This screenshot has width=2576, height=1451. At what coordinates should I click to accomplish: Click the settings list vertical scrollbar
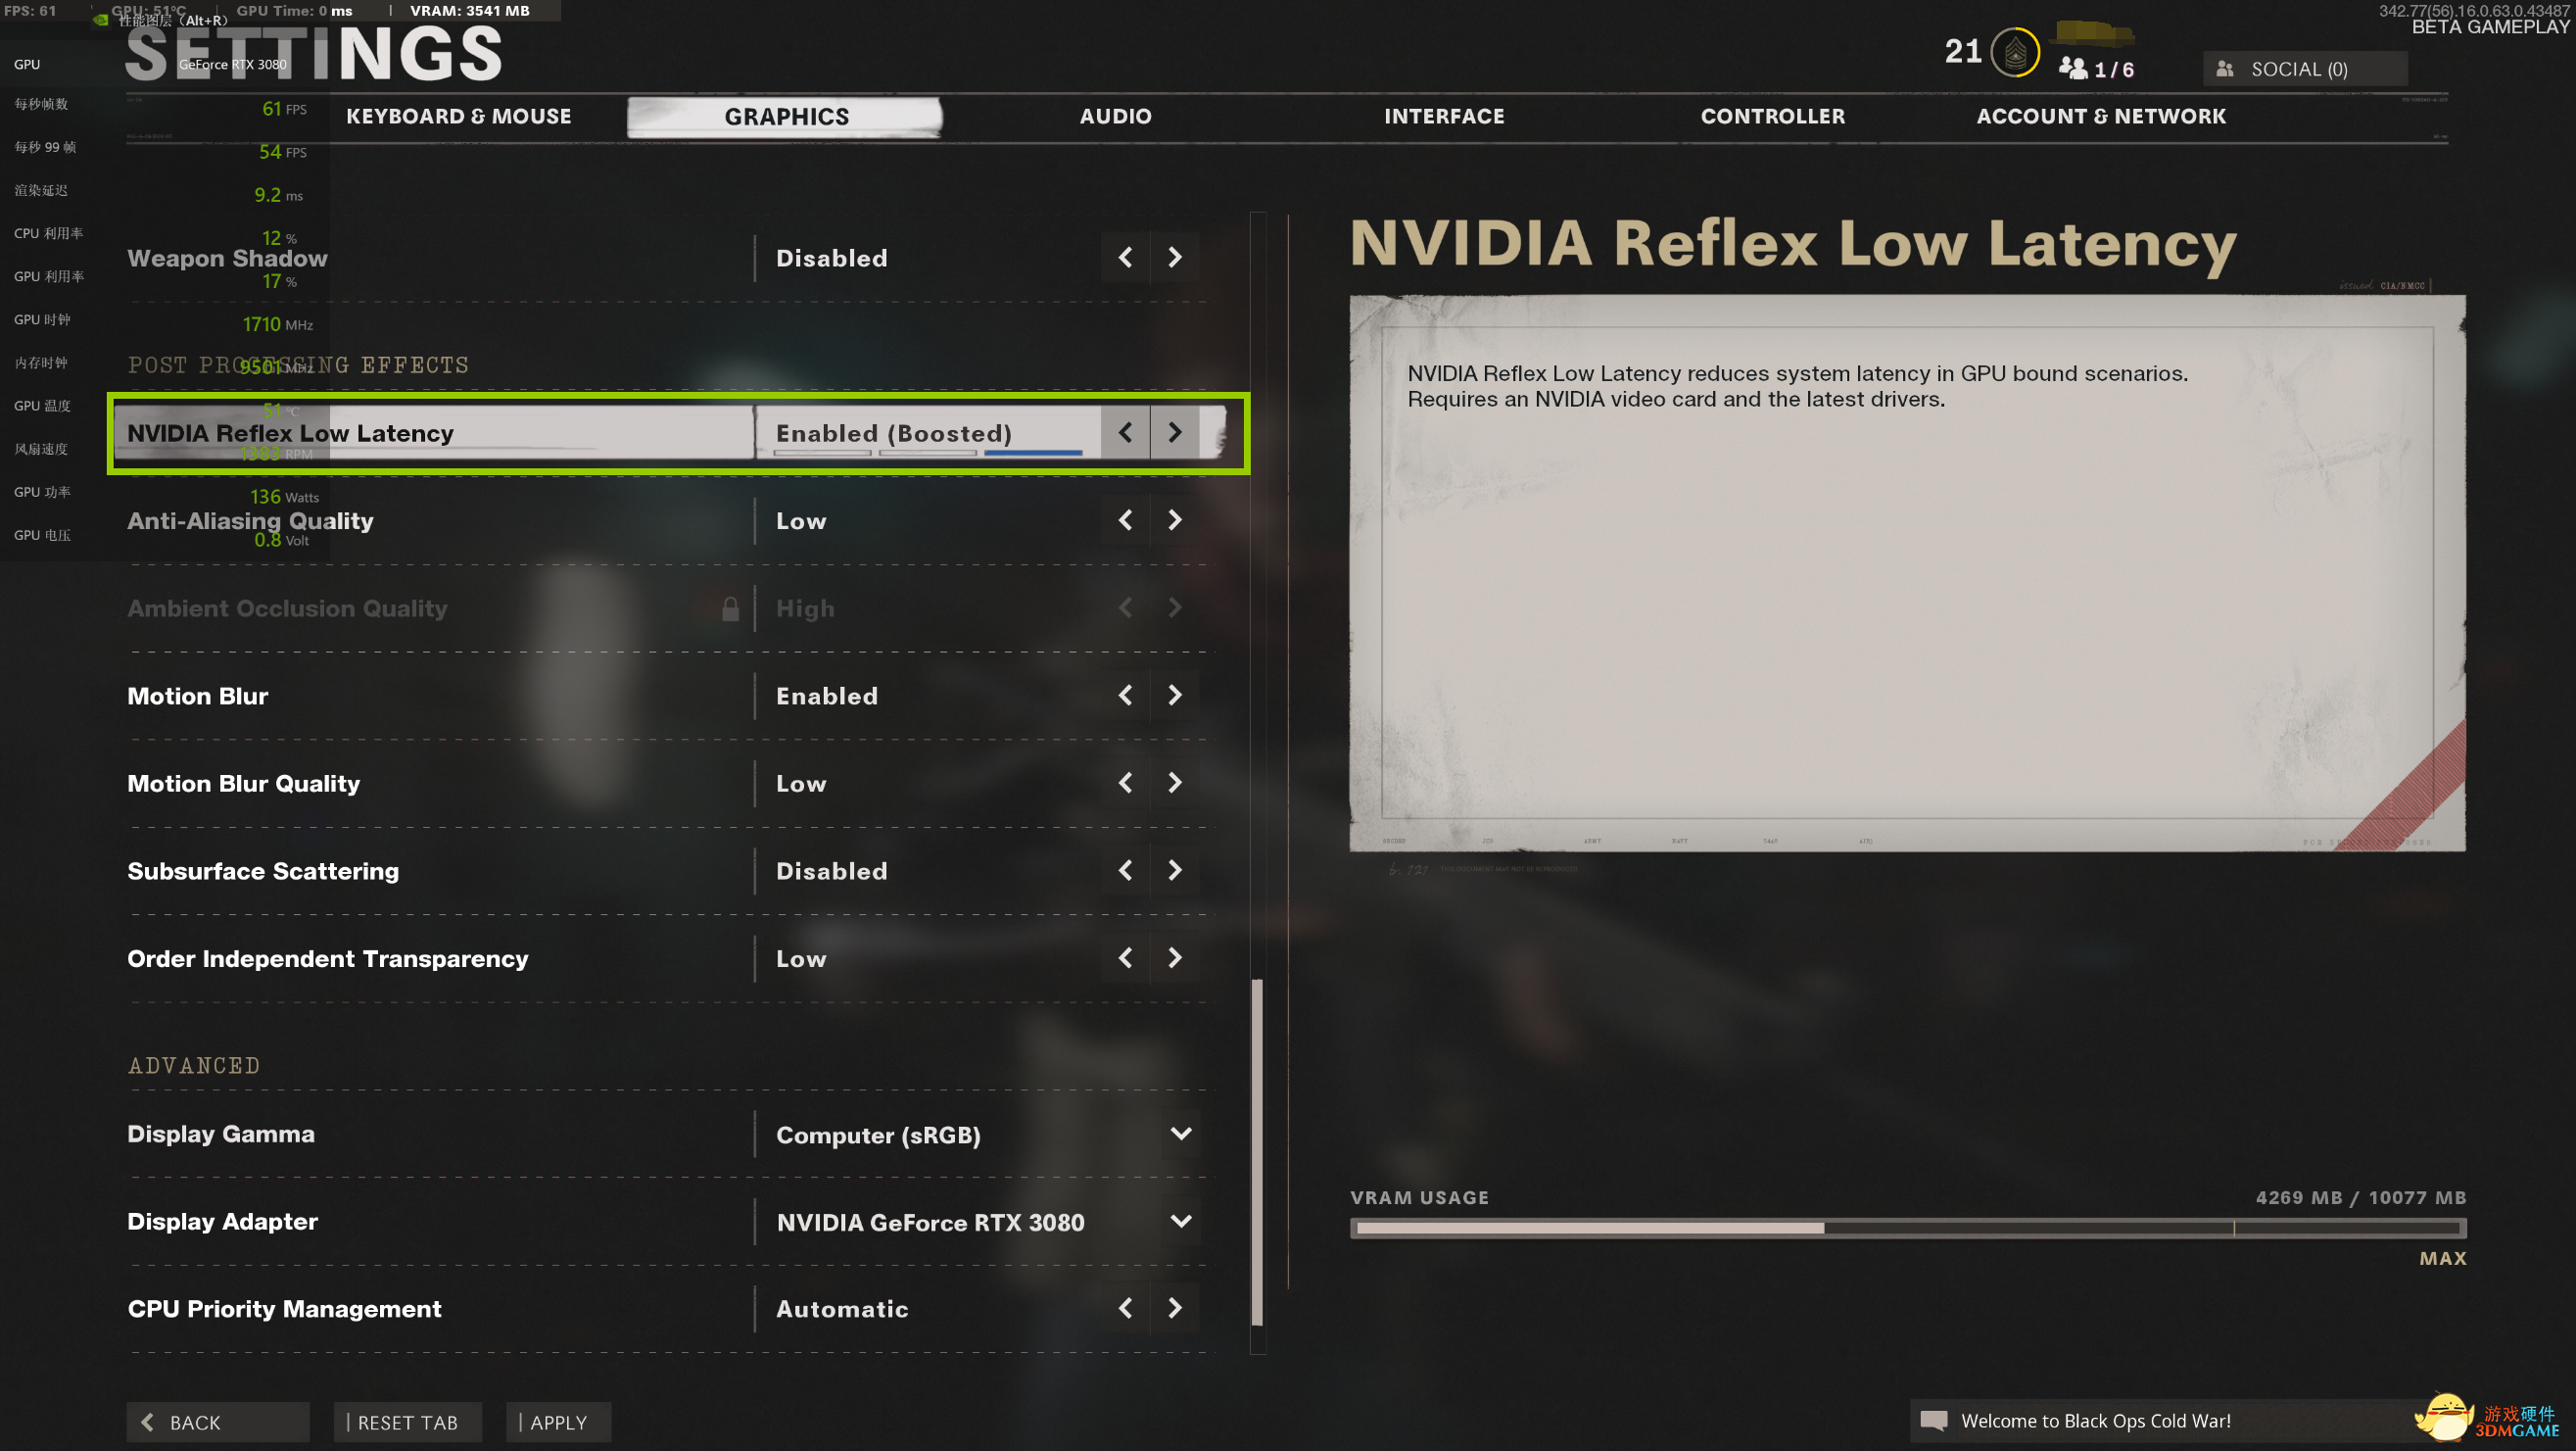tap(1257, 1152)
